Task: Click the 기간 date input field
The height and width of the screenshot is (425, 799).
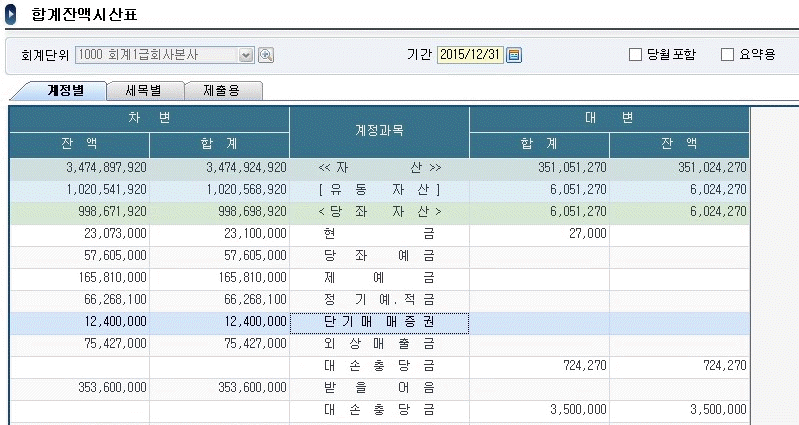Action: [470, 55]
